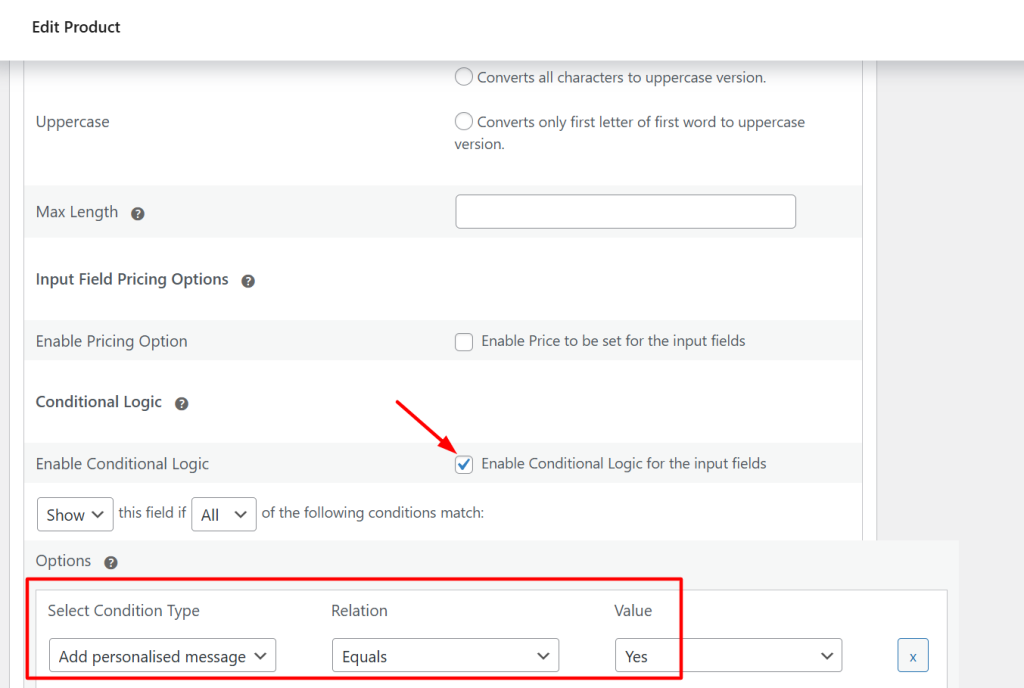
Task: Click help icon next to Input Field Pricing Options
Action: tap(248, 281)
